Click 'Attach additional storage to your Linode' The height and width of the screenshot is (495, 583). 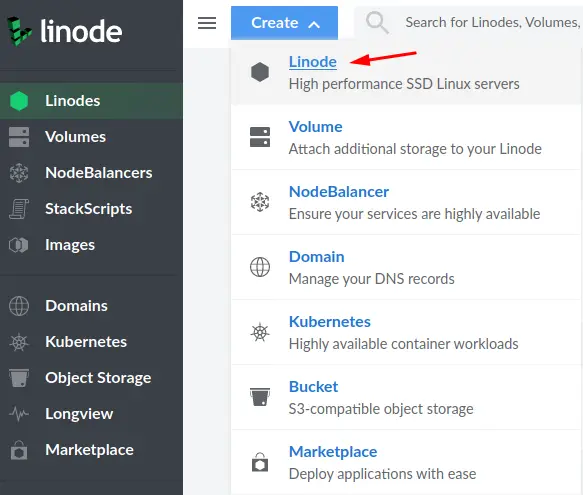pos(415,149)
